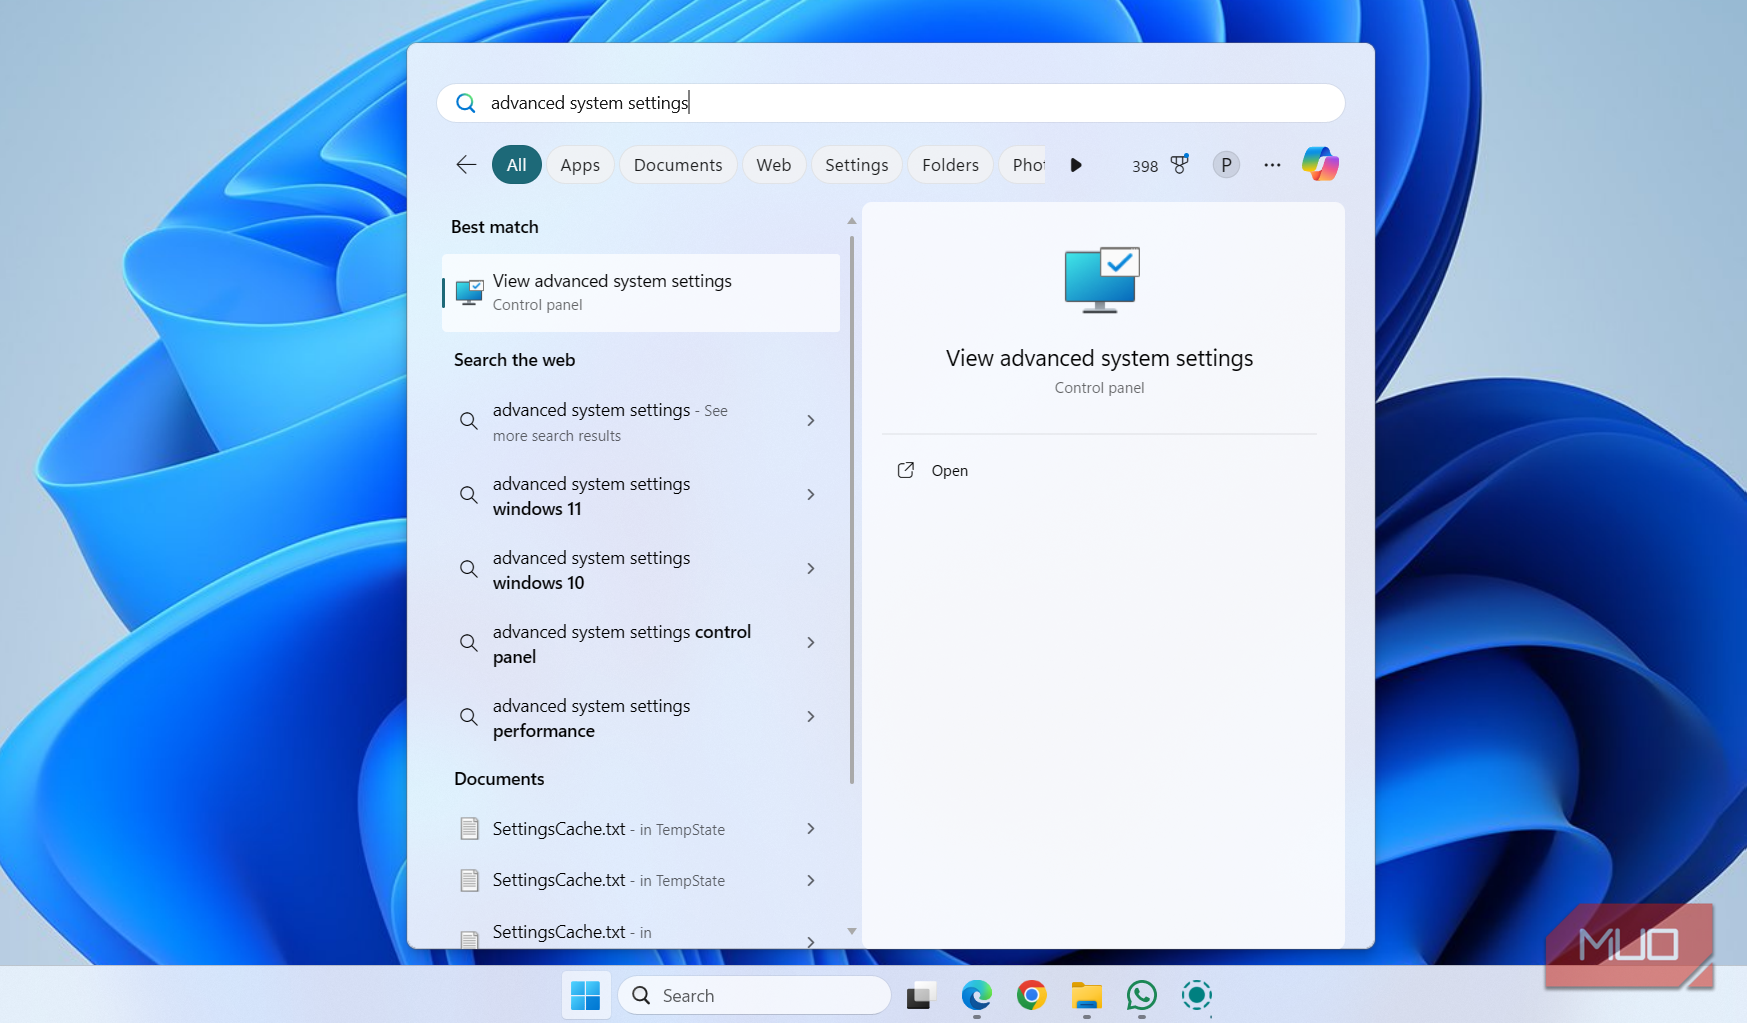Expand arrow for 'advanced system settings windows 11'

pyautogui.click(x=811, y=495)
